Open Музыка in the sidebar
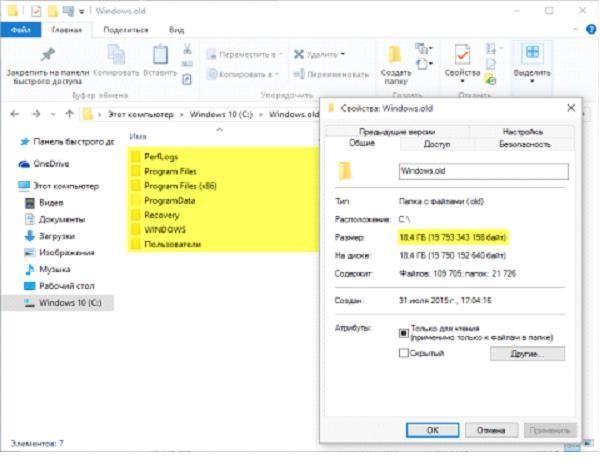 (47, 269)
